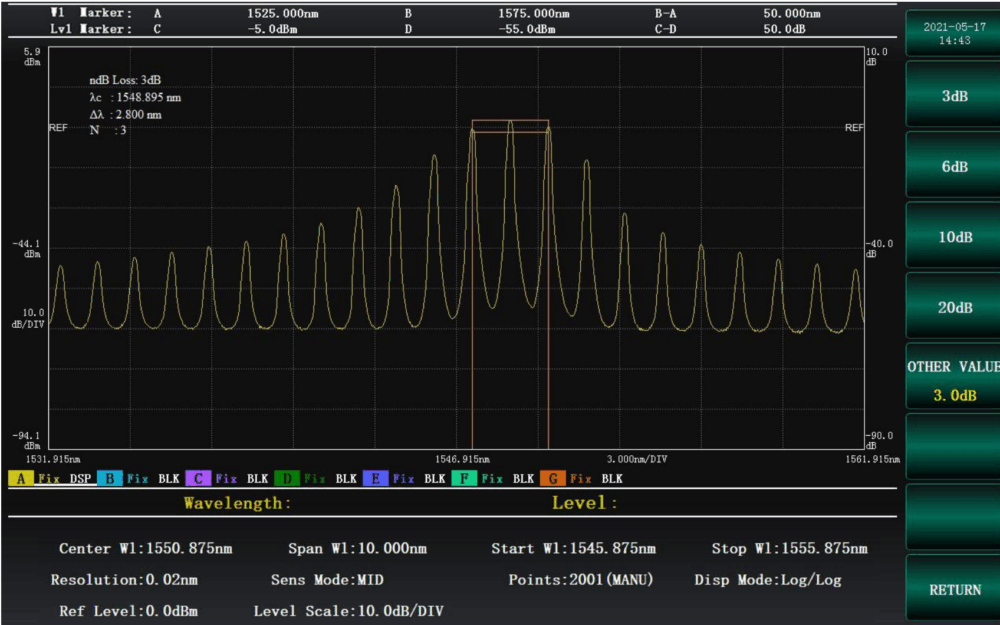Click the 3dB softkey
The image size is (1000, 625).
tap(954, 97)
